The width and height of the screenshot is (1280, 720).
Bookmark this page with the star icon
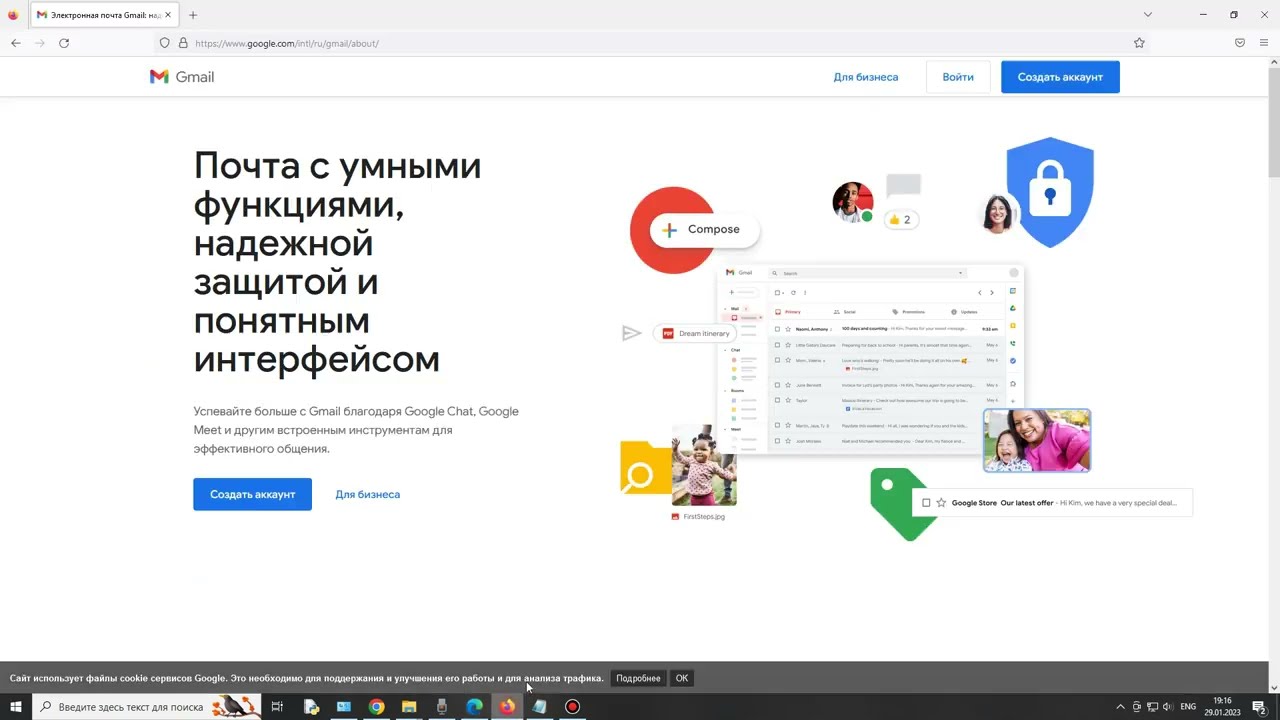click(1139, 43)
